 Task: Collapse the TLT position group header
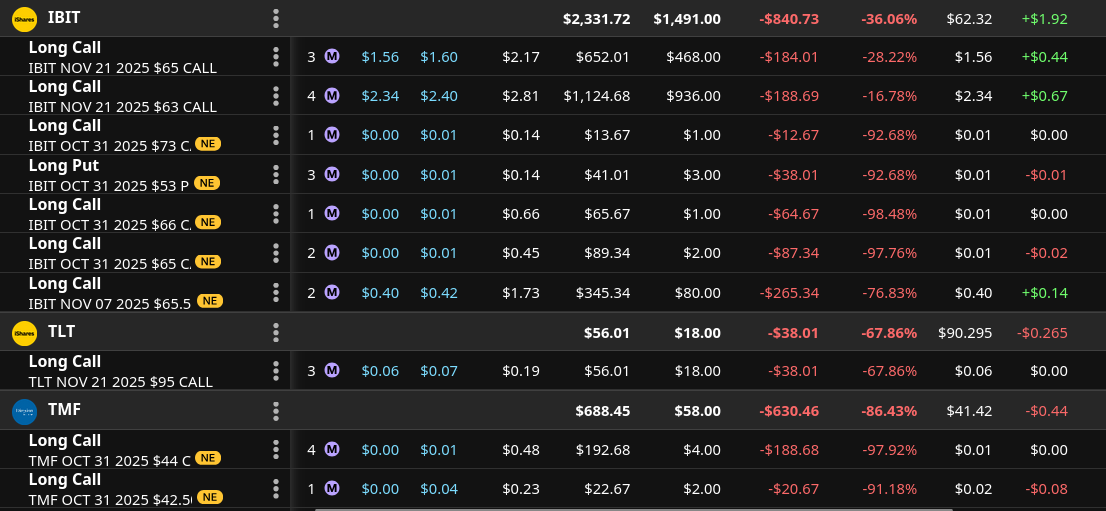coord(553,332)
